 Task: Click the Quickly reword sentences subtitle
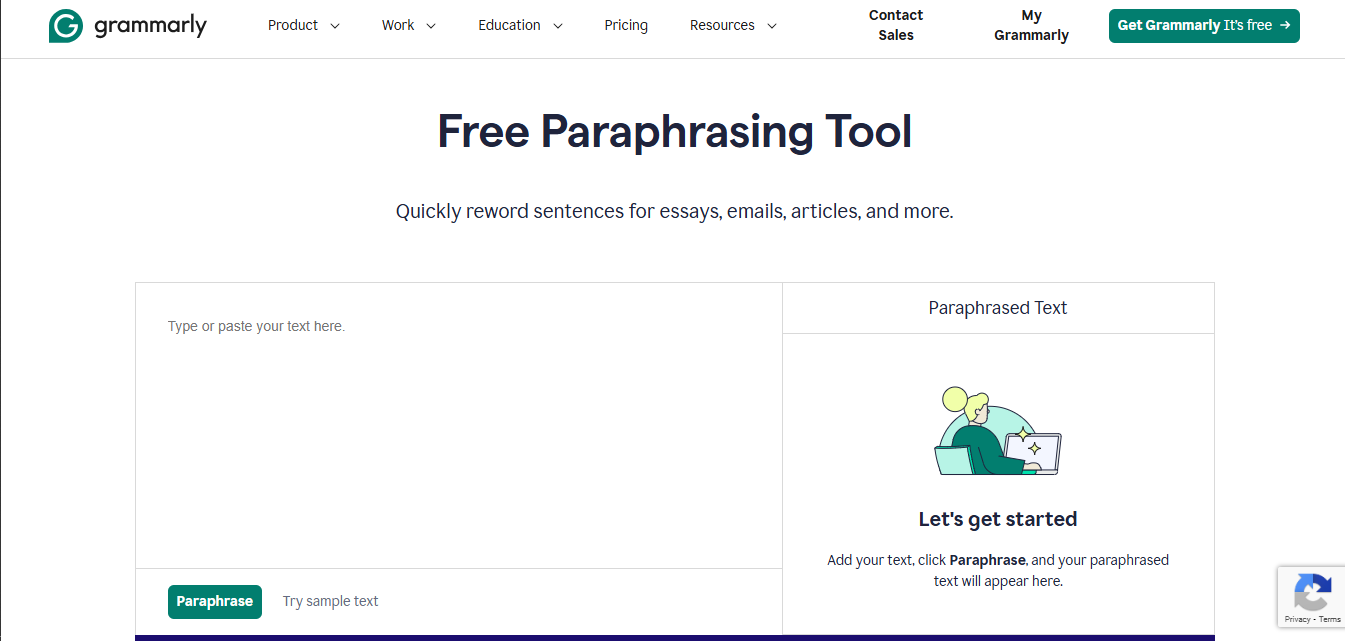point(675,211)
